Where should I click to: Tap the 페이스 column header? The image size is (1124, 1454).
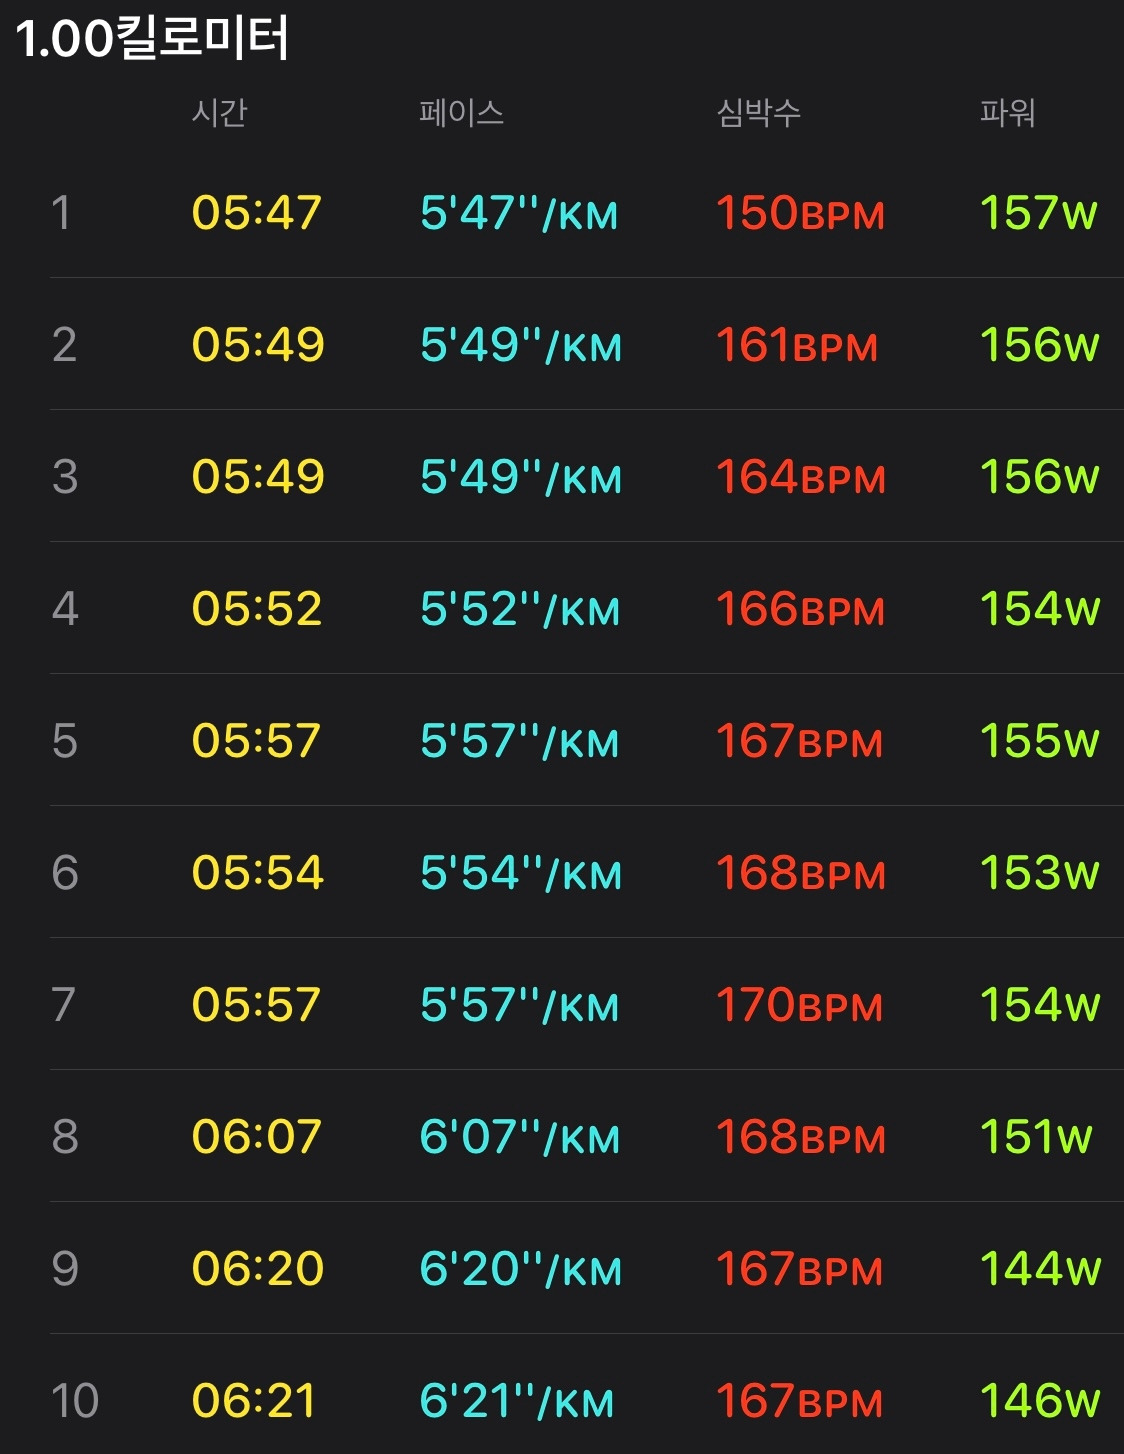461,112
